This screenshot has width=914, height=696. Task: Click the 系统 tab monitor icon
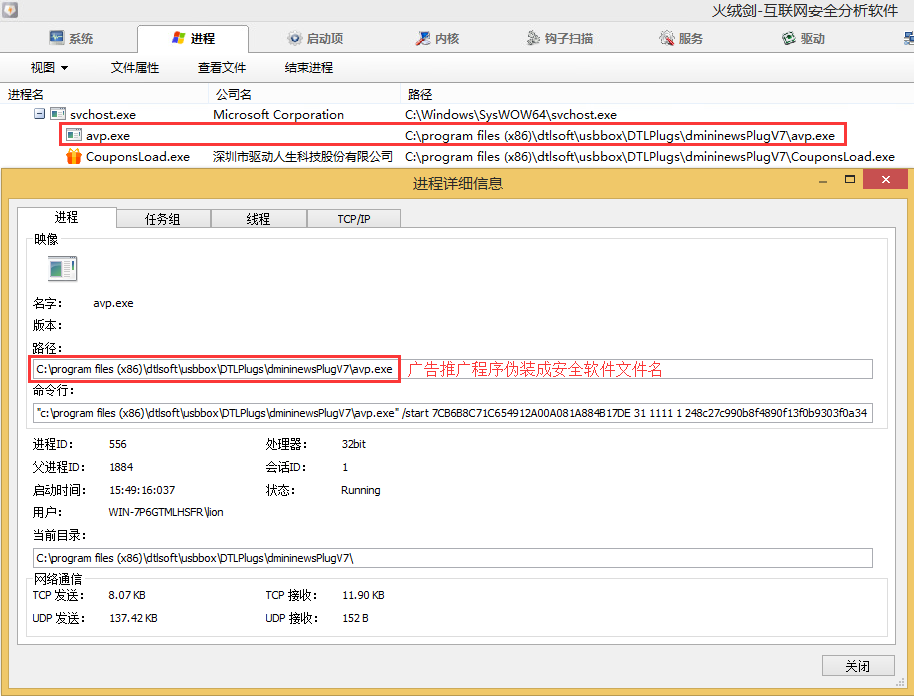coord(57,38)
